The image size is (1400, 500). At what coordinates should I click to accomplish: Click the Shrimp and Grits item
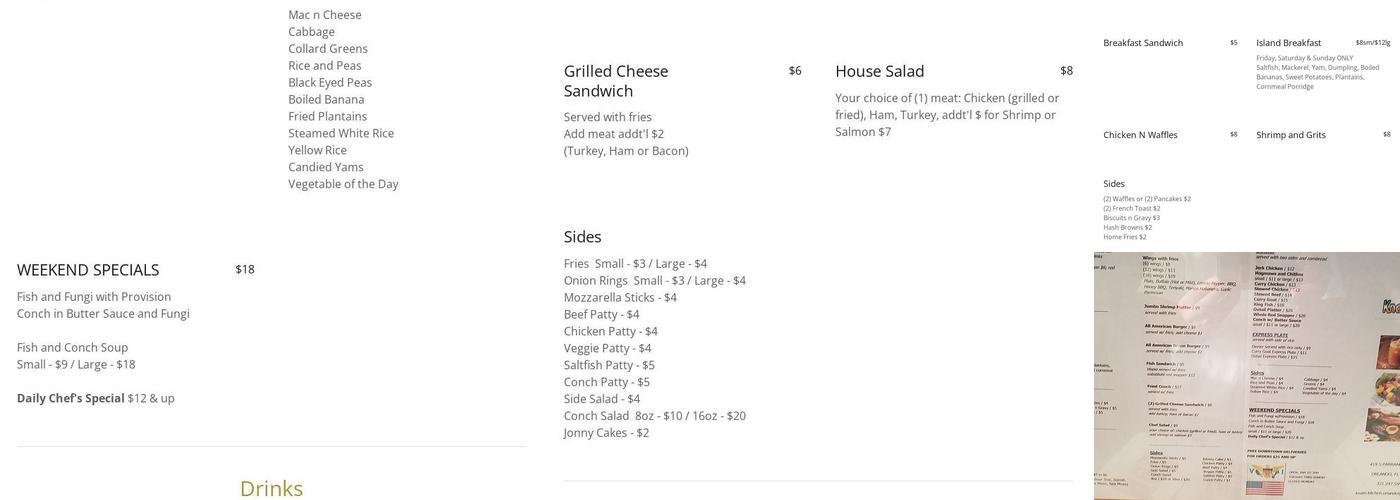click(1290, 135)
